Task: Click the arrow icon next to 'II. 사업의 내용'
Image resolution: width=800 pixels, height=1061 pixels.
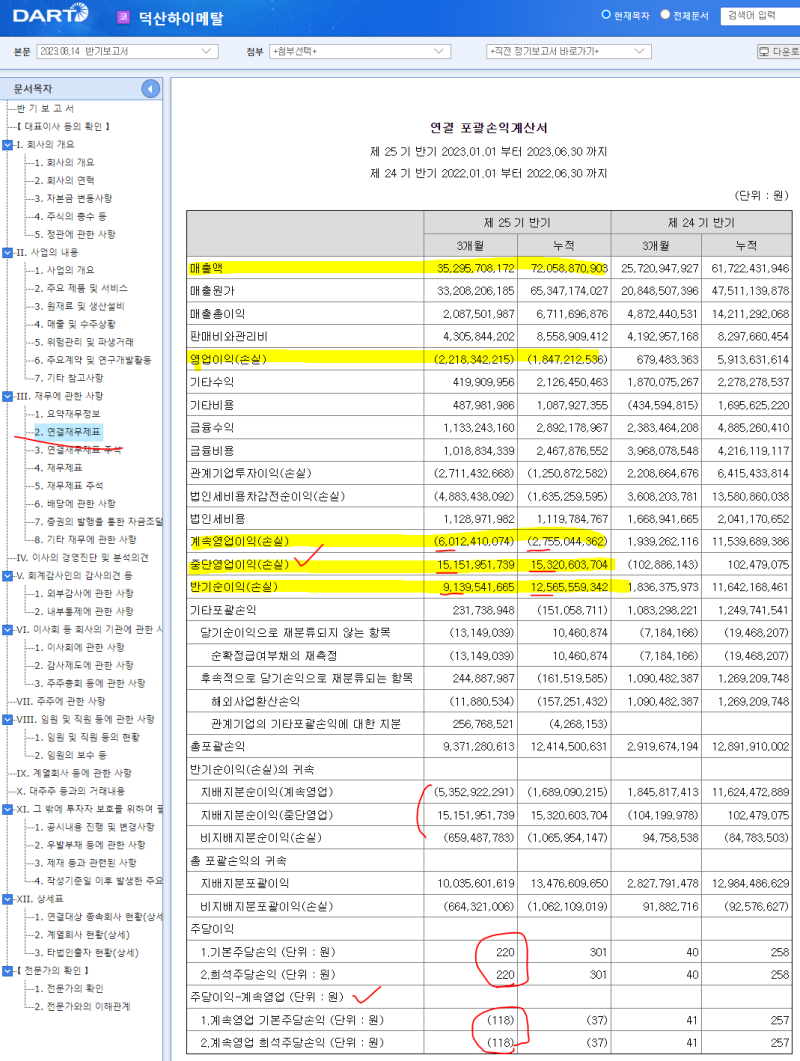Action: [x=6, y=252]
